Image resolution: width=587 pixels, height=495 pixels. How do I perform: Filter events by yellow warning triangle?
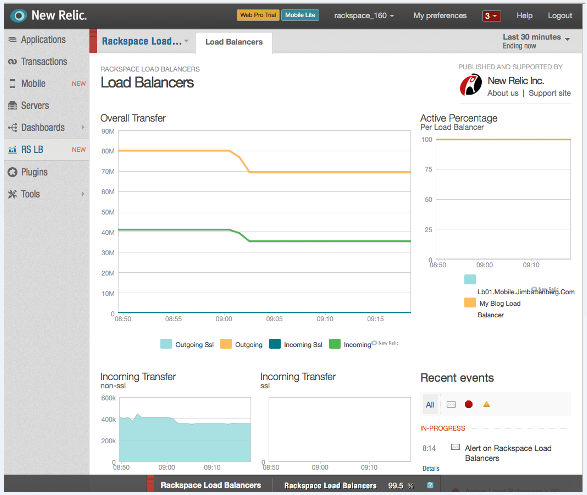coord(486,404)
